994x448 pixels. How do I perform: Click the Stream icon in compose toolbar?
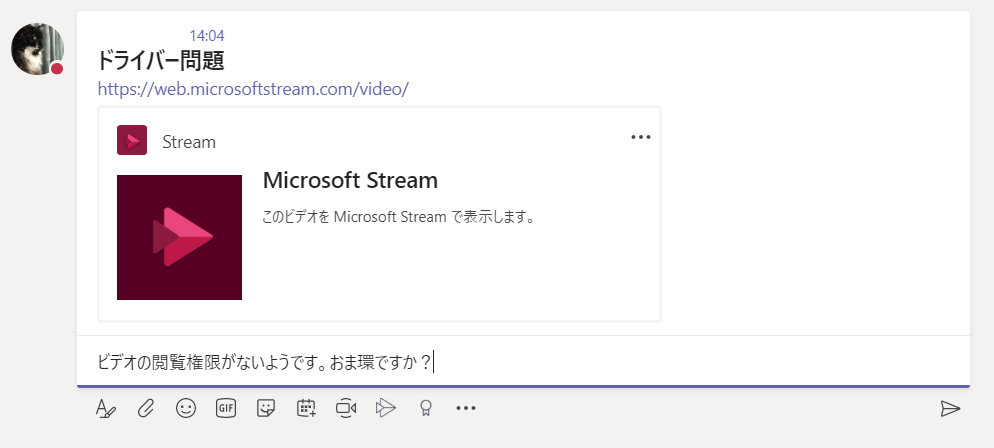click(x=386, y=408)
